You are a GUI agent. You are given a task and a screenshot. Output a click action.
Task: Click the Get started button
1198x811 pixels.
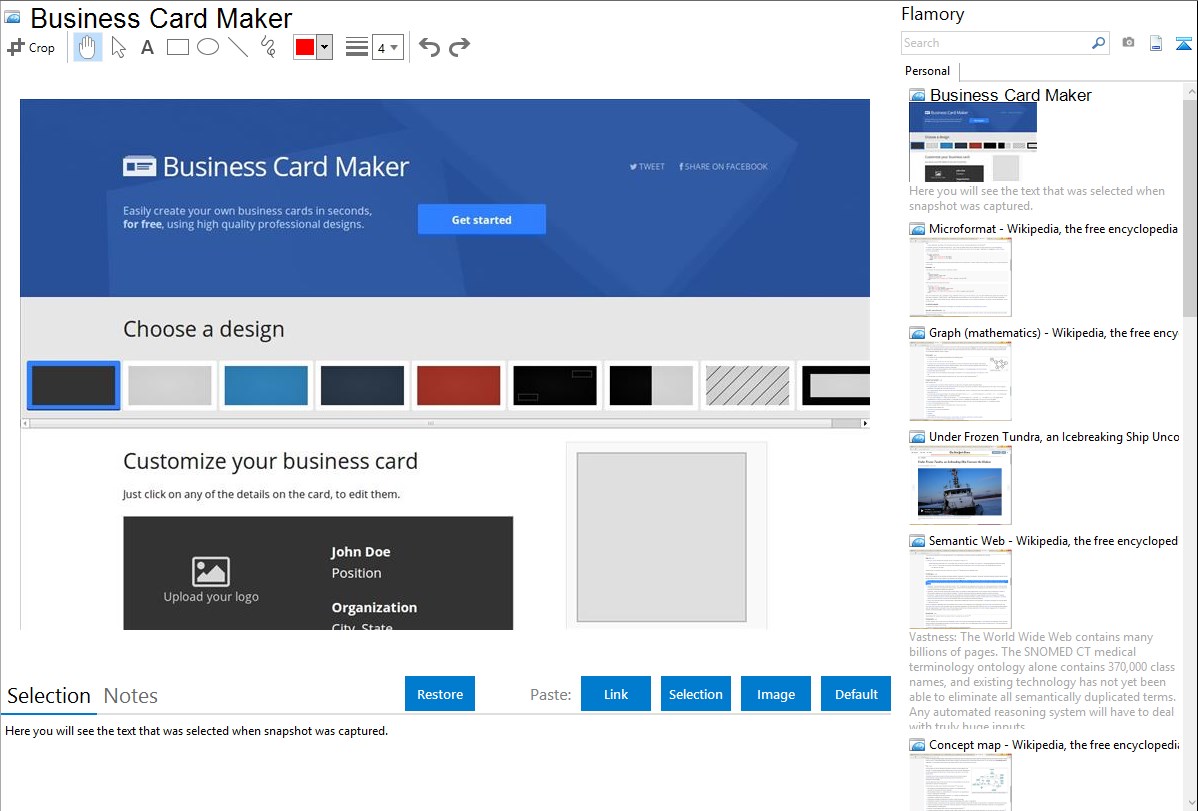(481, 219)
